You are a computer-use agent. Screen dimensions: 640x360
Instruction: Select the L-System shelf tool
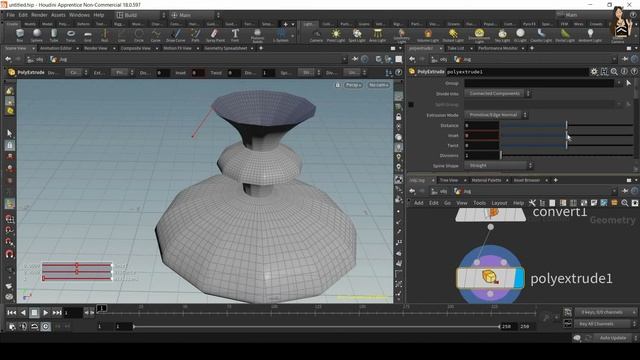point(281,35)
